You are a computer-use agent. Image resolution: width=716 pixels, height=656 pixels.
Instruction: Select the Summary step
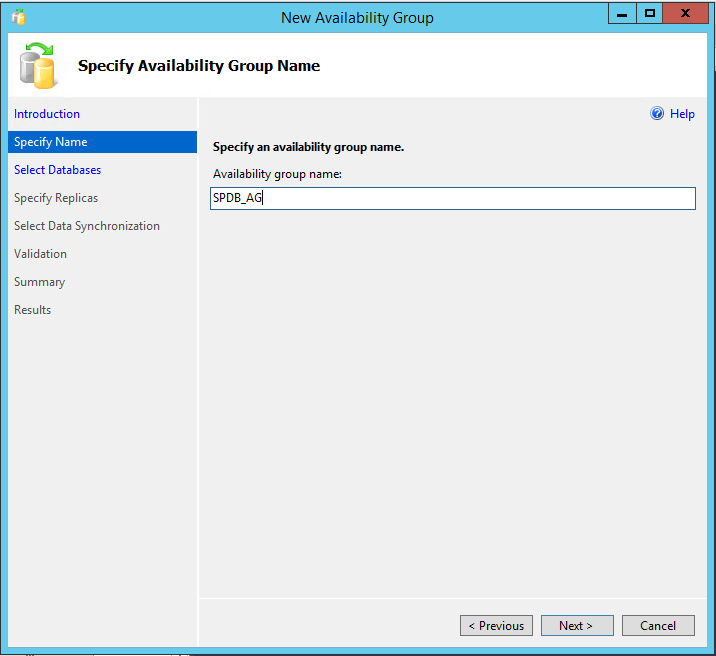coord(39,282)
